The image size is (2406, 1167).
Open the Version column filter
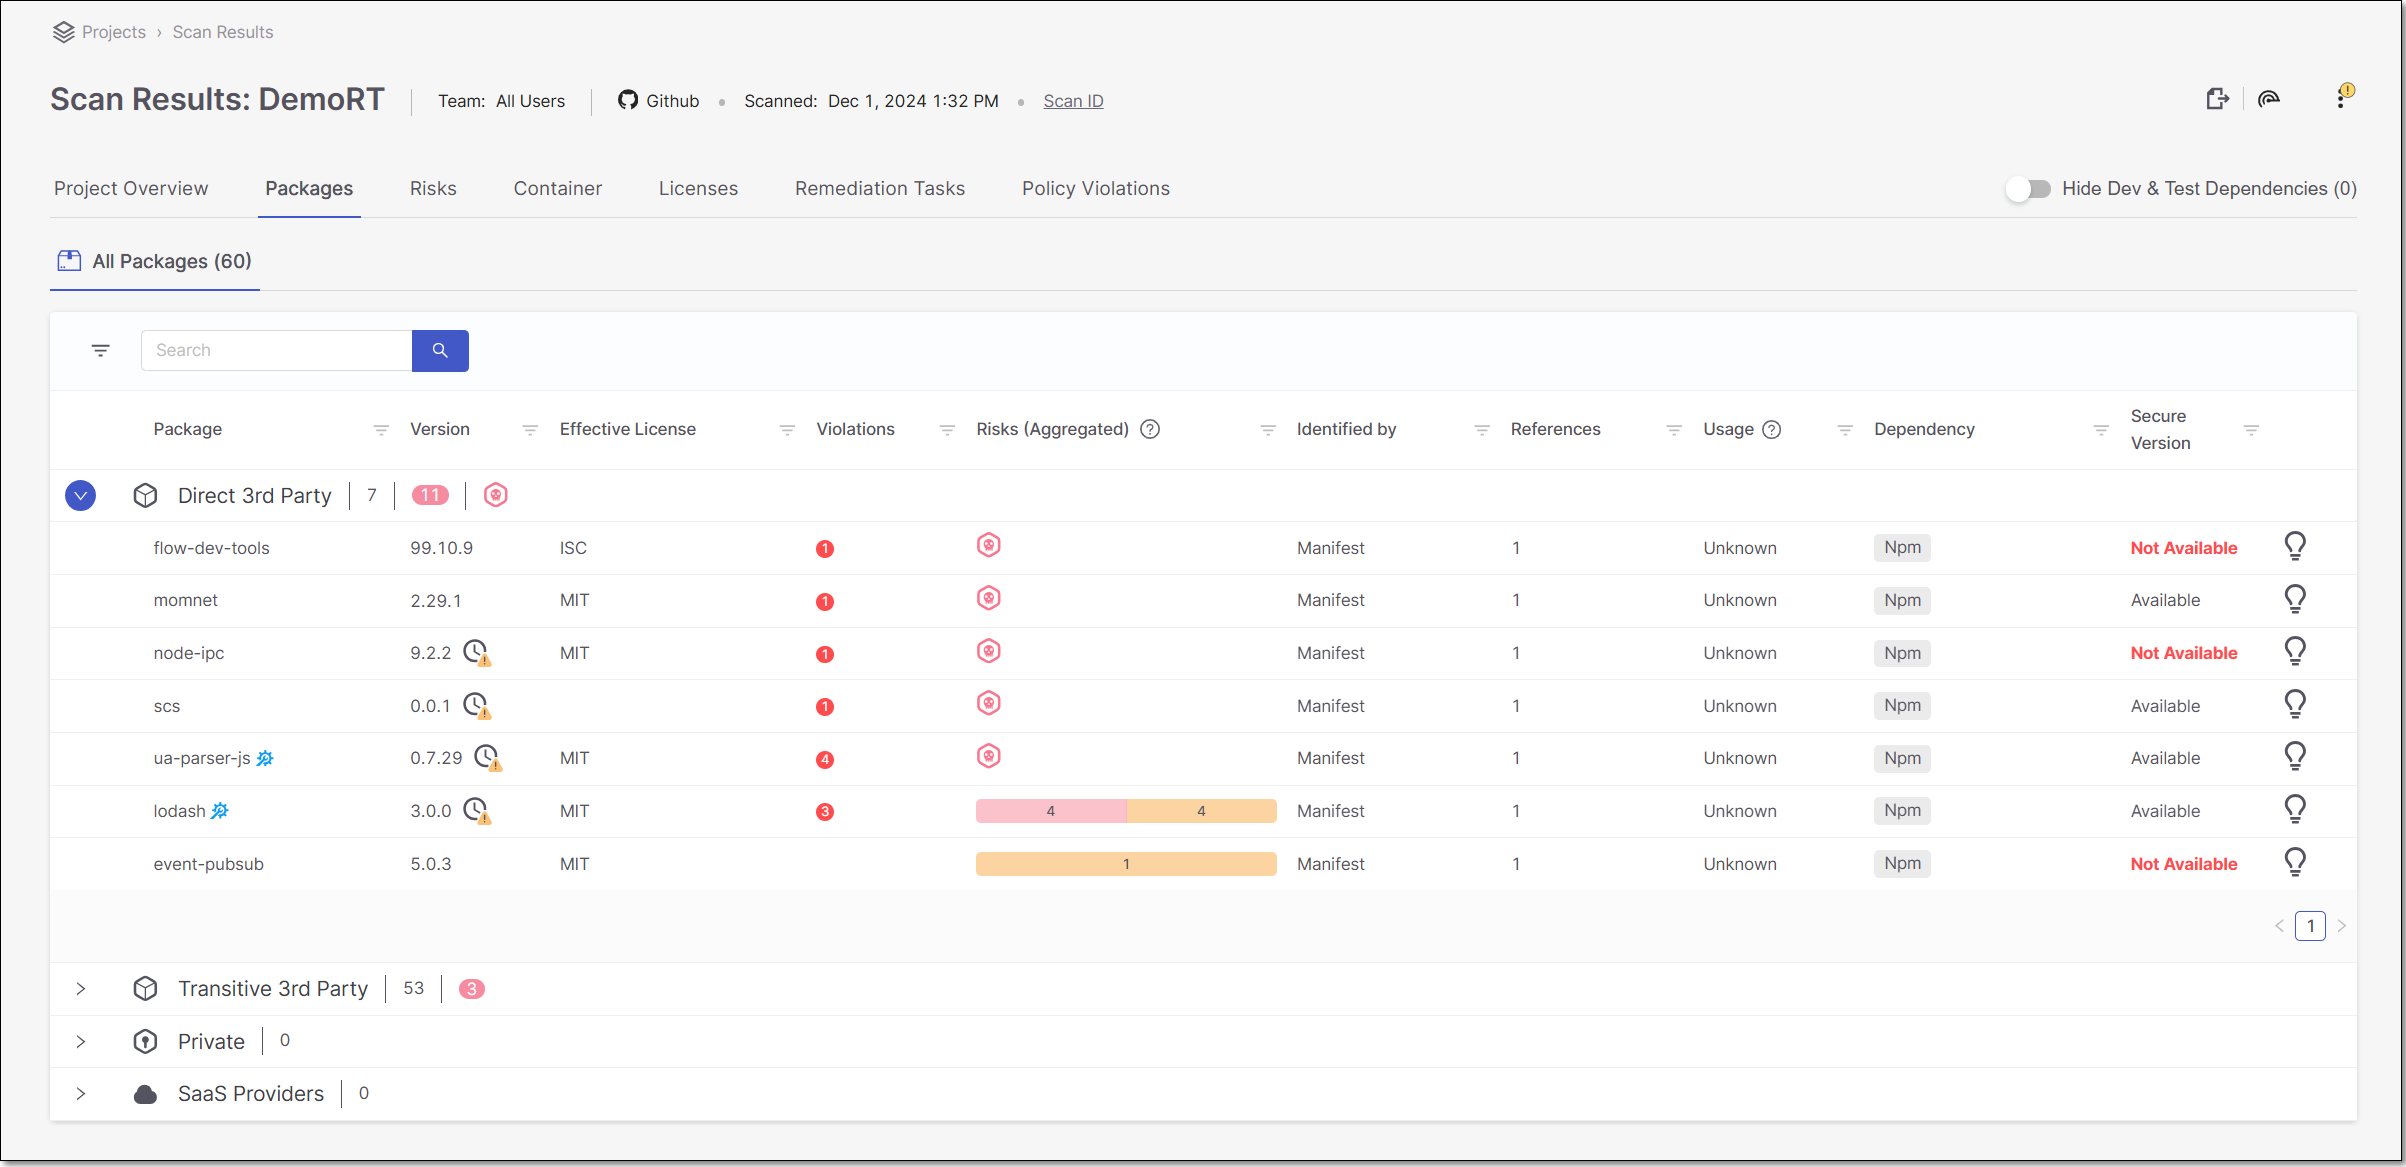[530, 430]
